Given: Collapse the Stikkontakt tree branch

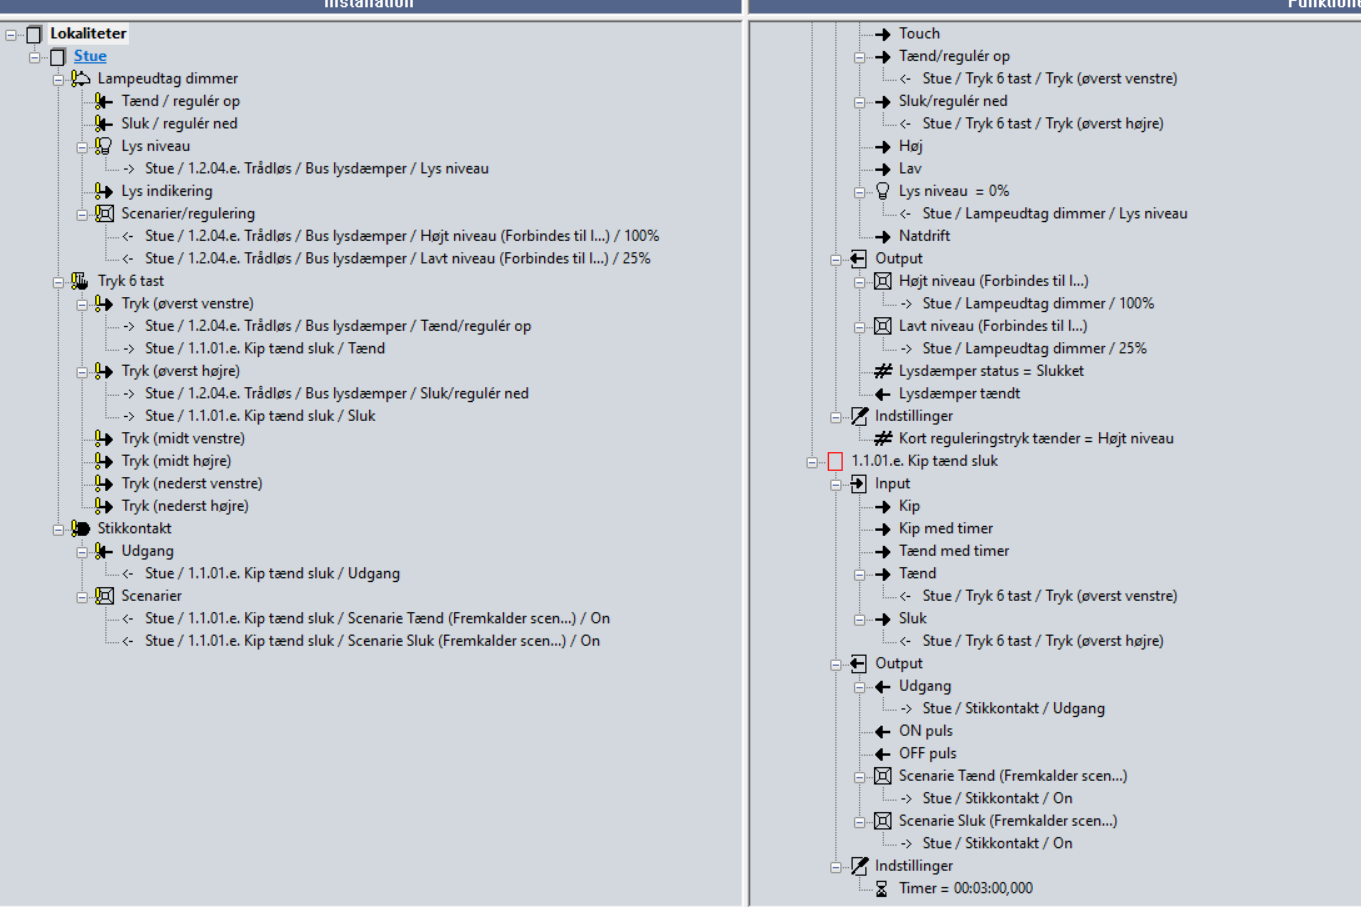Looking at the screenshot, I should click(59, 529).
